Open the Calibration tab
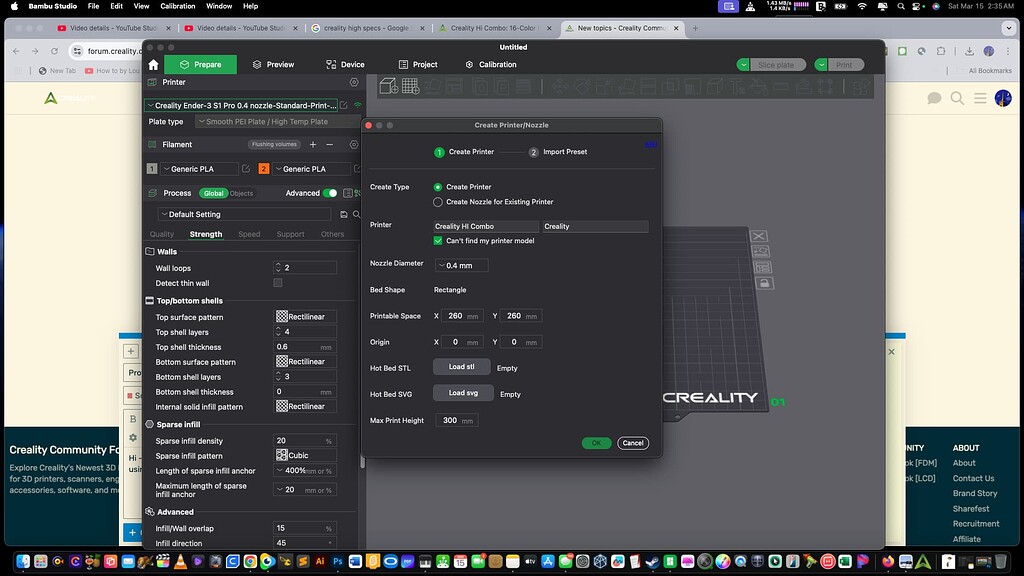Screen dimensions: 1024x576 tap(492, 63)
